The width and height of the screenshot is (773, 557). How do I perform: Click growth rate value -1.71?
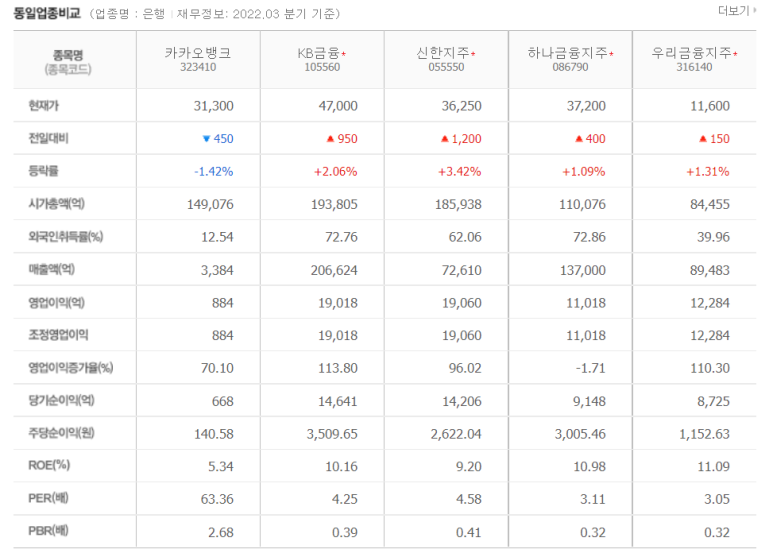(x=591, y=368)
